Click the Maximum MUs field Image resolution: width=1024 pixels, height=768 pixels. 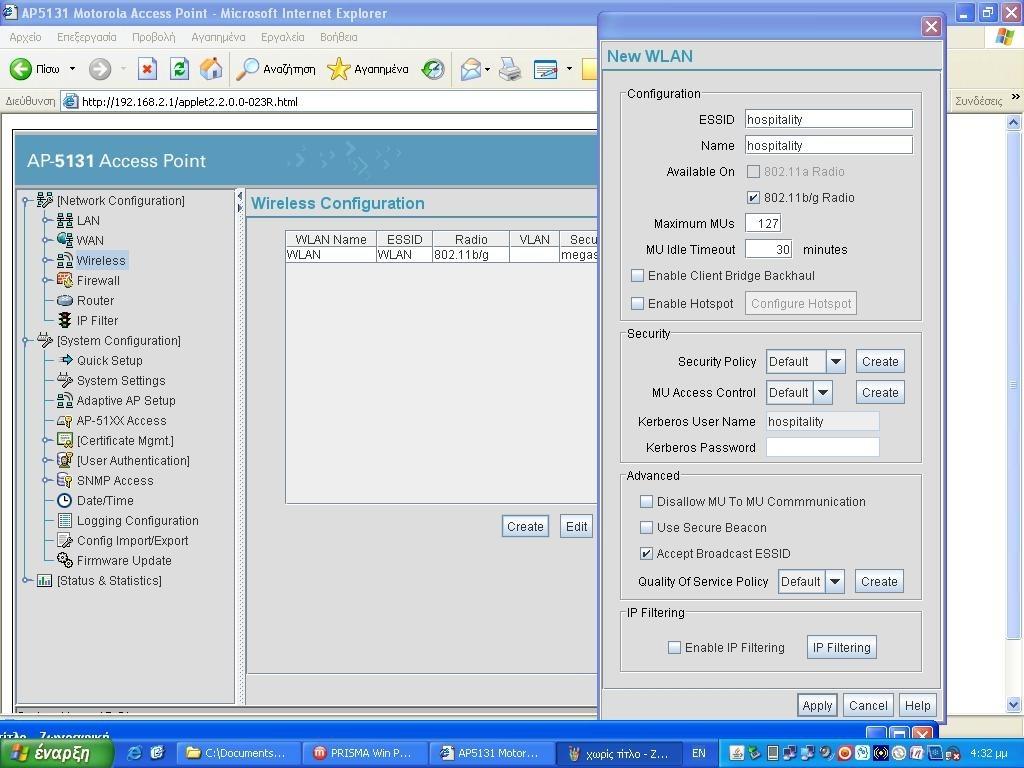point(763,223)
